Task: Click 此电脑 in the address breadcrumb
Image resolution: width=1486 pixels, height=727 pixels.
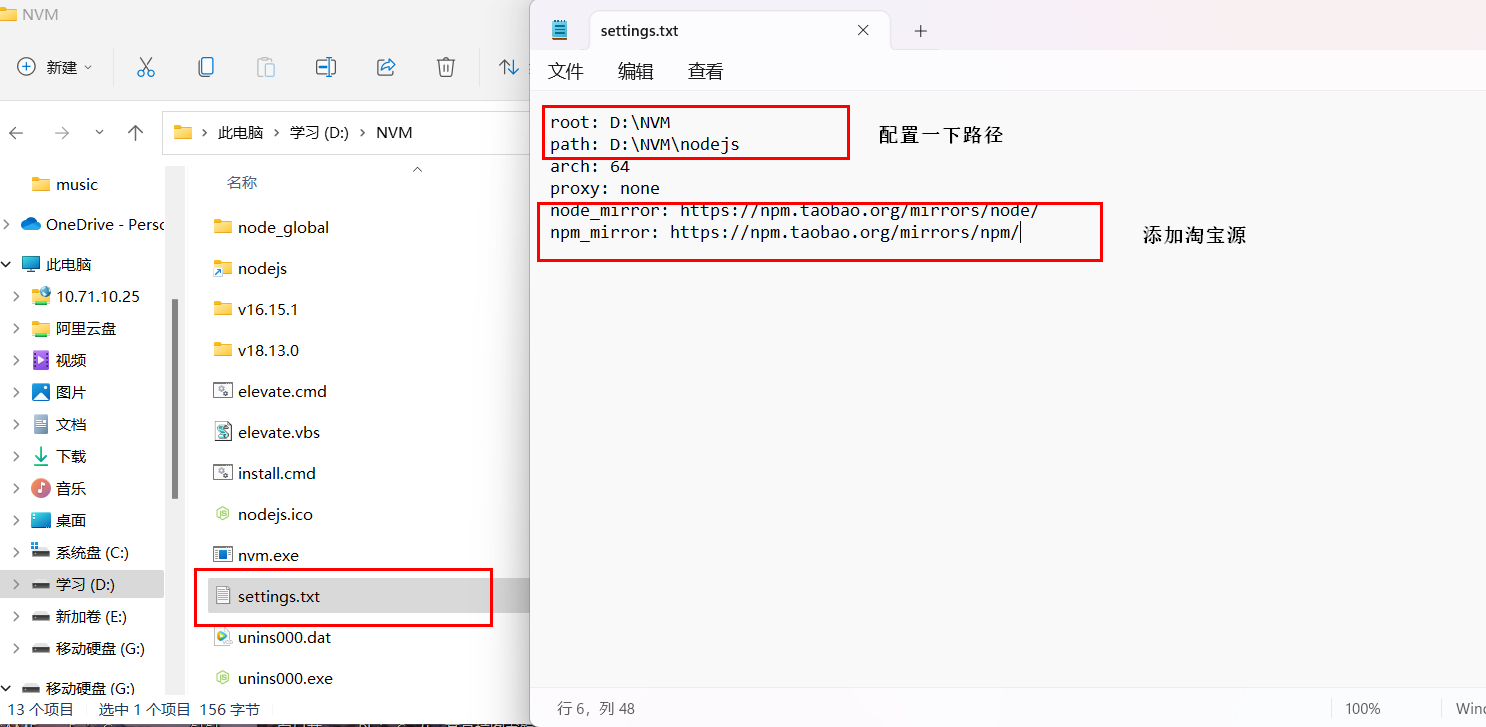Action: pos(240,132)
